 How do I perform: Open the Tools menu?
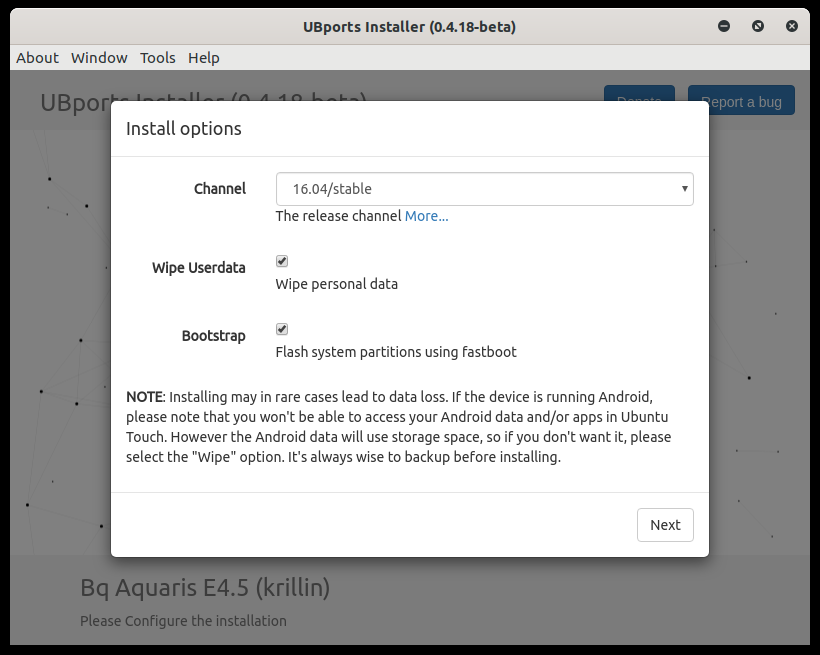click(x=157, y=58)
